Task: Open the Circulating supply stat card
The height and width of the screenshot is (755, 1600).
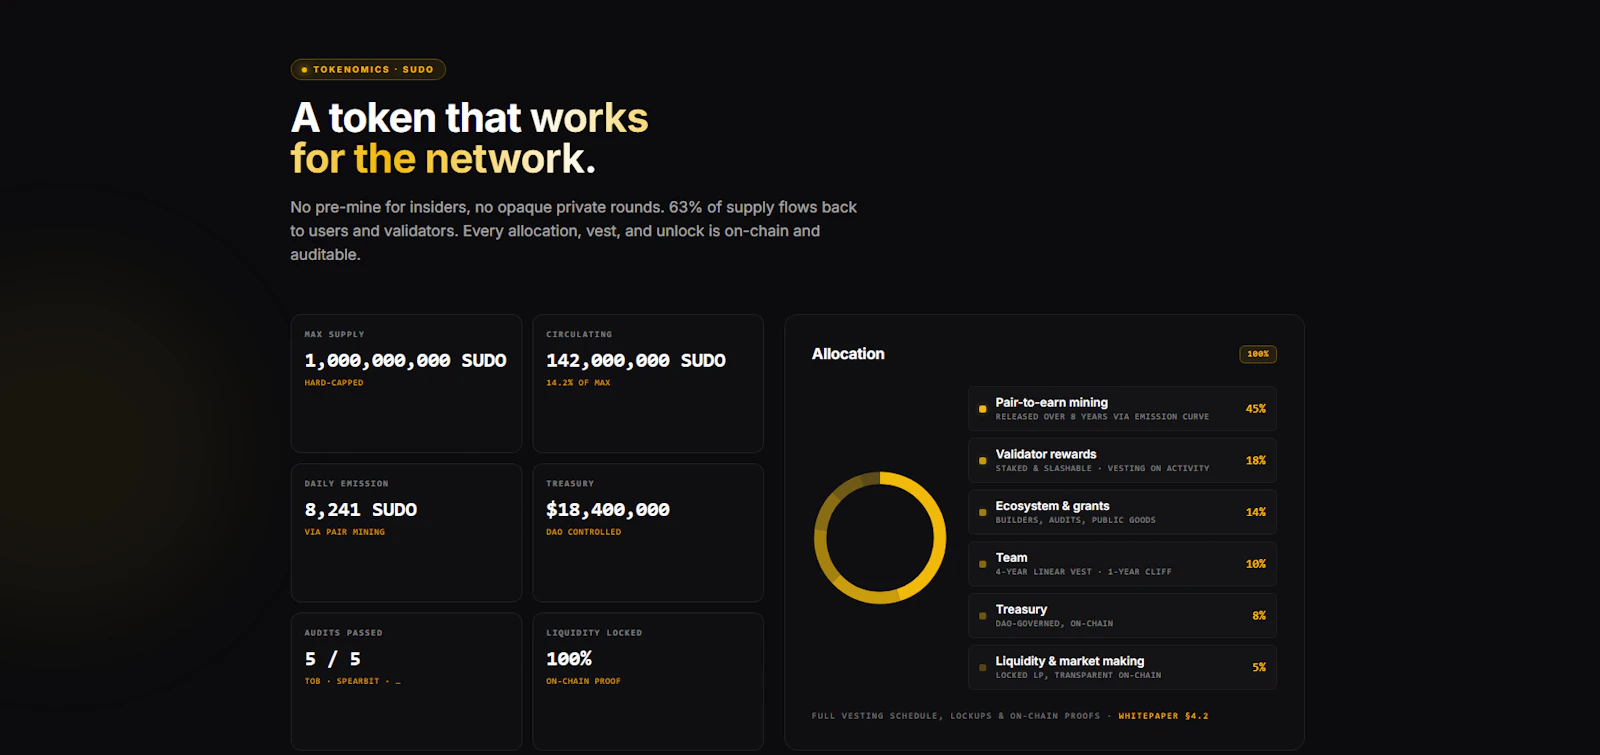Action: pos(648,384)
